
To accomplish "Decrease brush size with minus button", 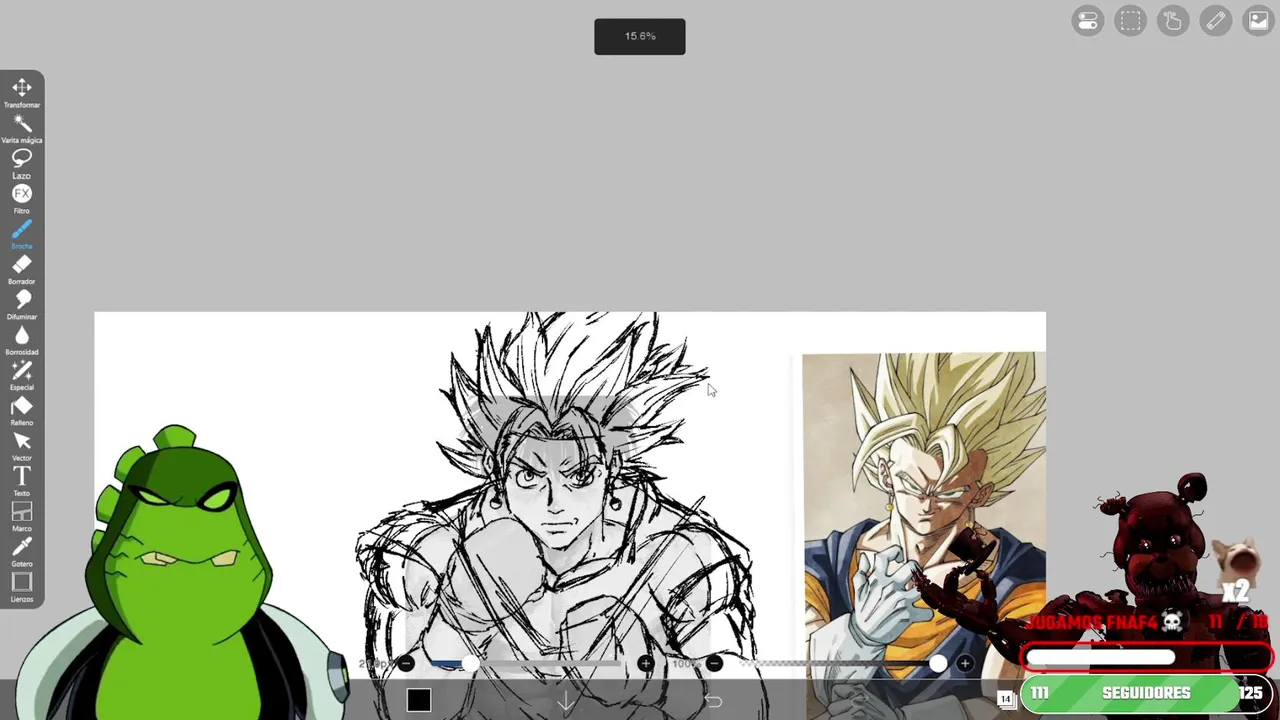I will click(406, 663).
